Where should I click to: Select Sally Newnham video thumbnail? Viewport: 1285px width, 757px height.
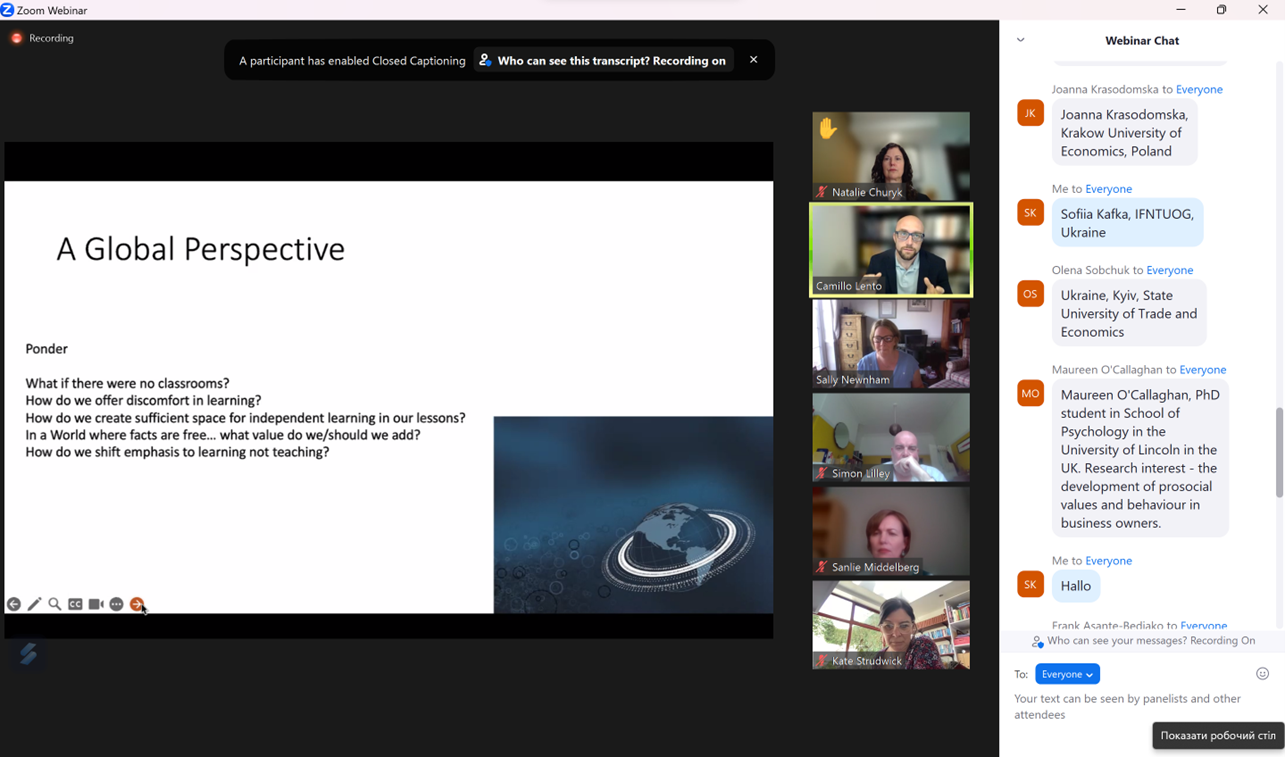(x=891, y=344)
